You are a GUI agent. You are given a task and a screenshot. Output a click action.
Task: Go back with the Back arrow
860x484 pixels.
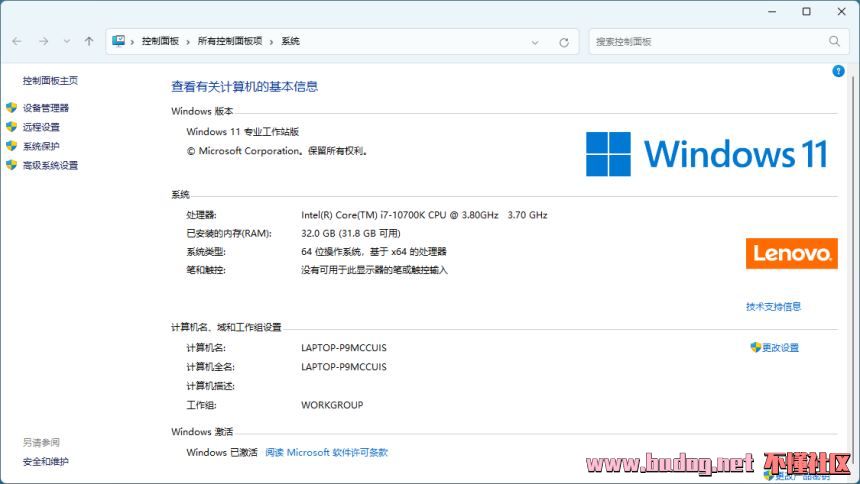tap(17, 41)
